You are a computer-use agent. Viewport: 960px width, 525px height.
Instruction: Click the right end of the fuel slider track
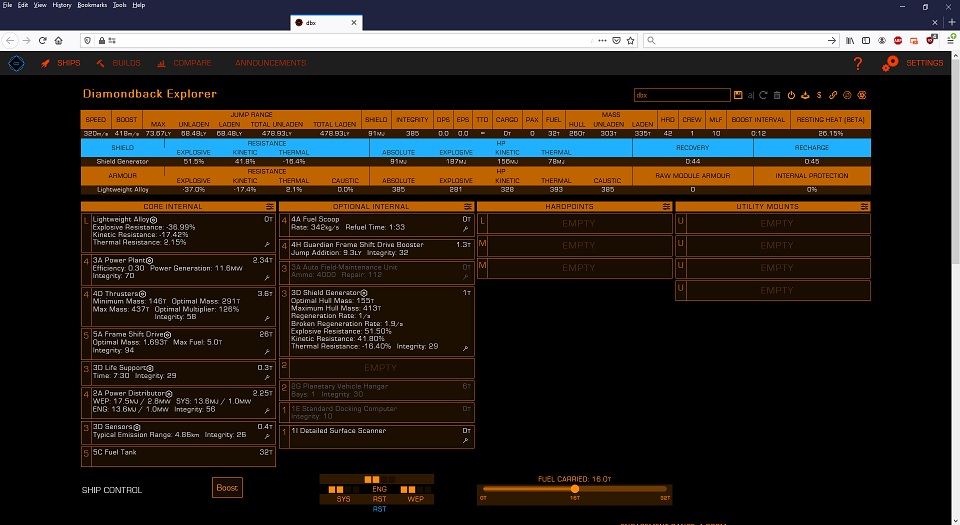click(666, 489)
